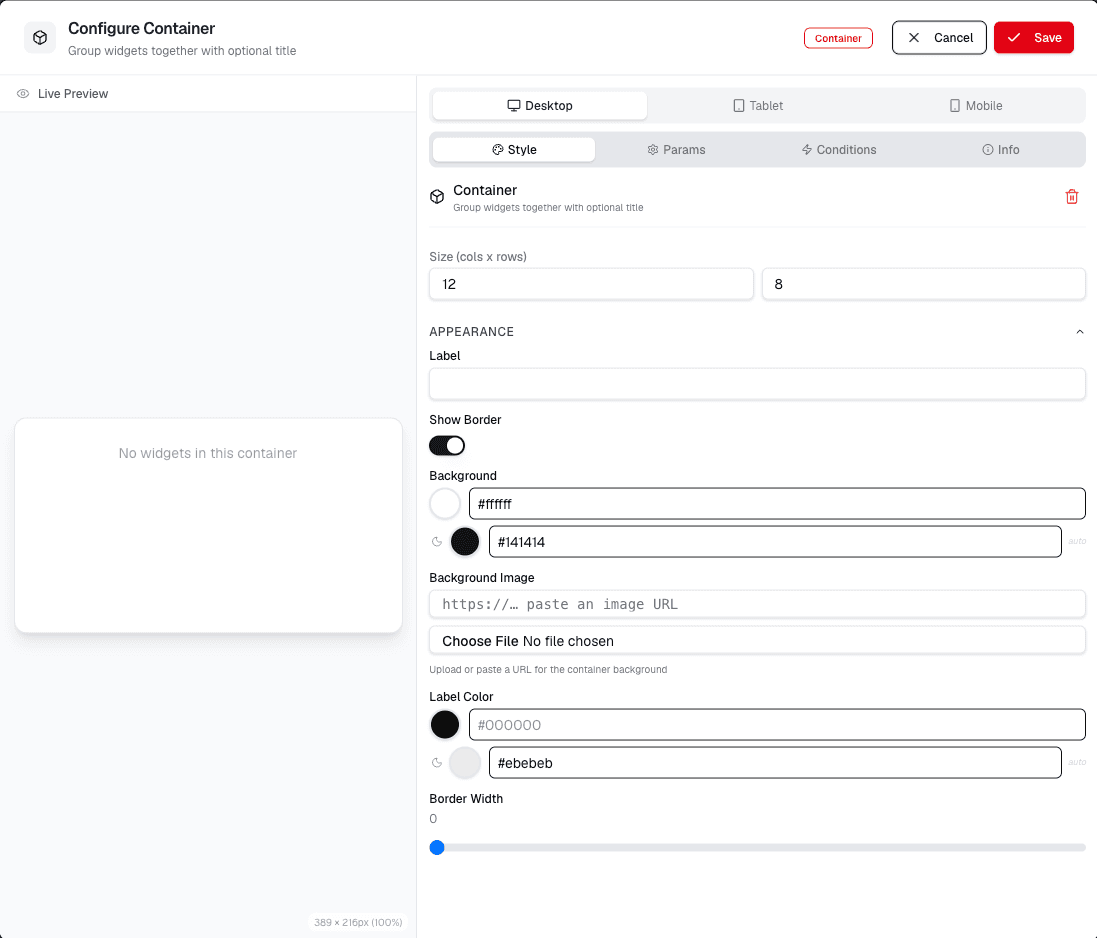Click auto label beside #141414 field

click(1077, 541)
